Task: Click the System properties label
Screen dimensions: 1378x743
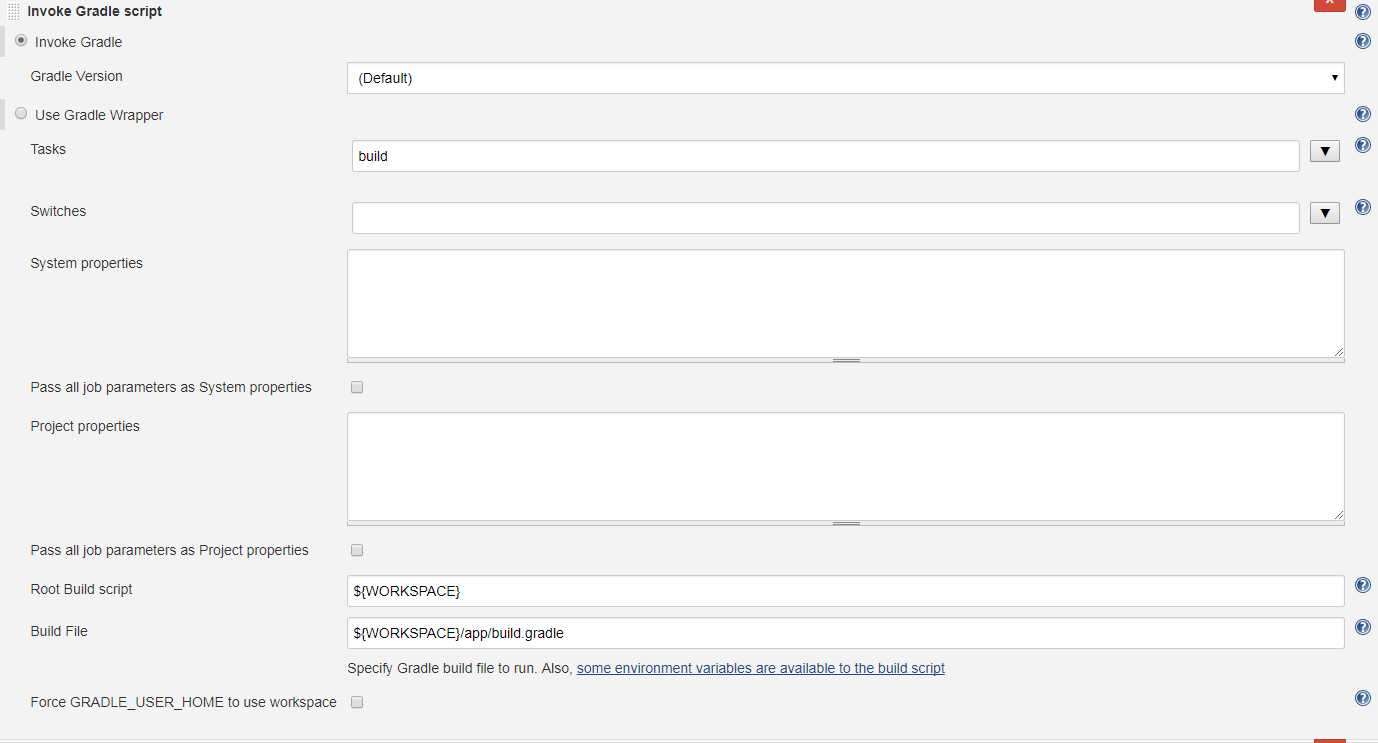Action: (x=87, y=263)
